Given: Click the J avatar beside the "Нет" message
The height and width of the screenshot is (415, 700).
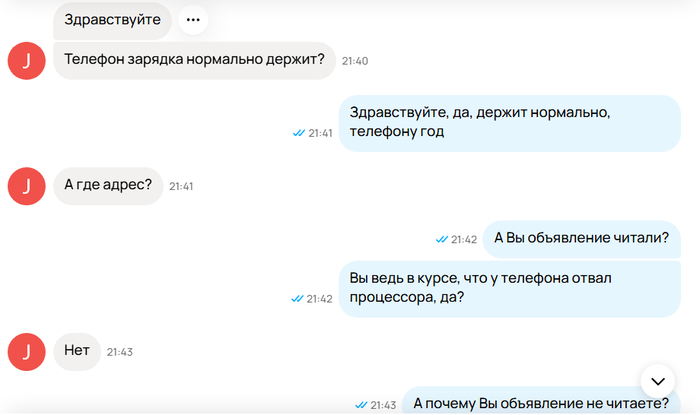Looking at the screenshot, I should (27, 351).
